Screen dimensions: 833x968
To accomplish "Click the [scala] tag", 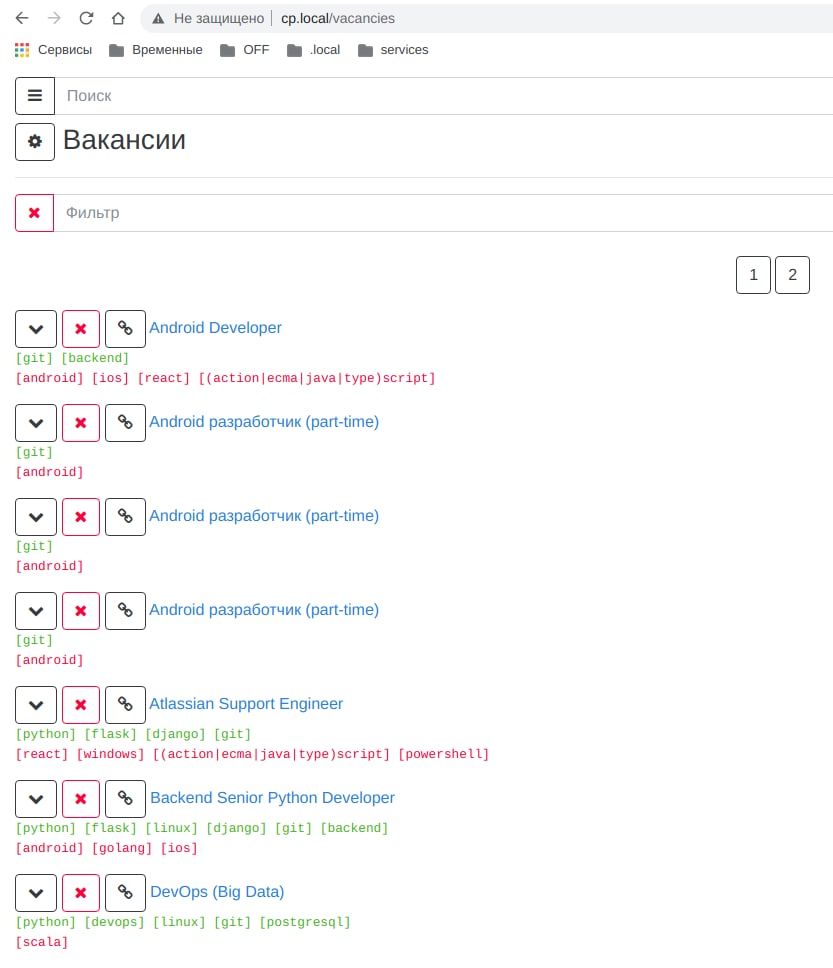I will (42, 942).
